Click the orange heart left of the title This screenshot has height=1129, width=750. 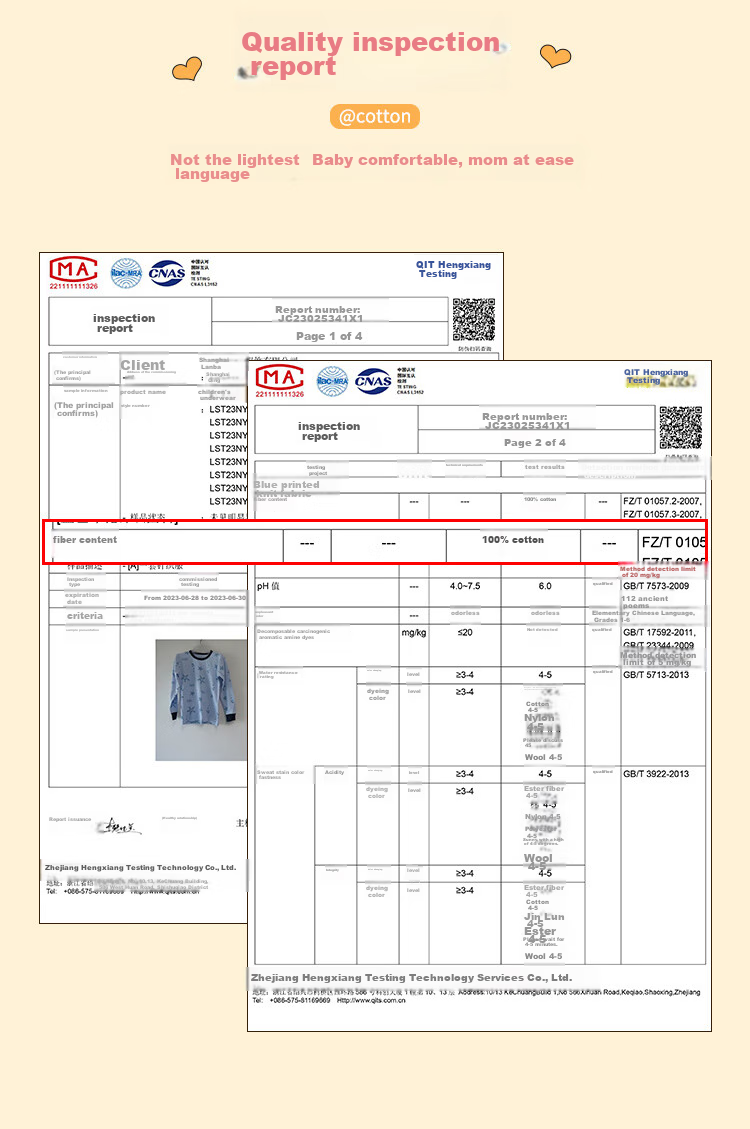pos(187,69)
